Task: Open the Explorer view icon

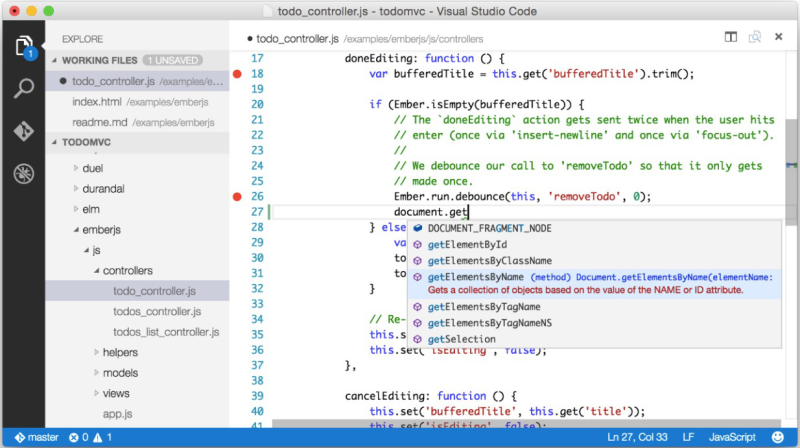Action: click(x=23, y=47)
